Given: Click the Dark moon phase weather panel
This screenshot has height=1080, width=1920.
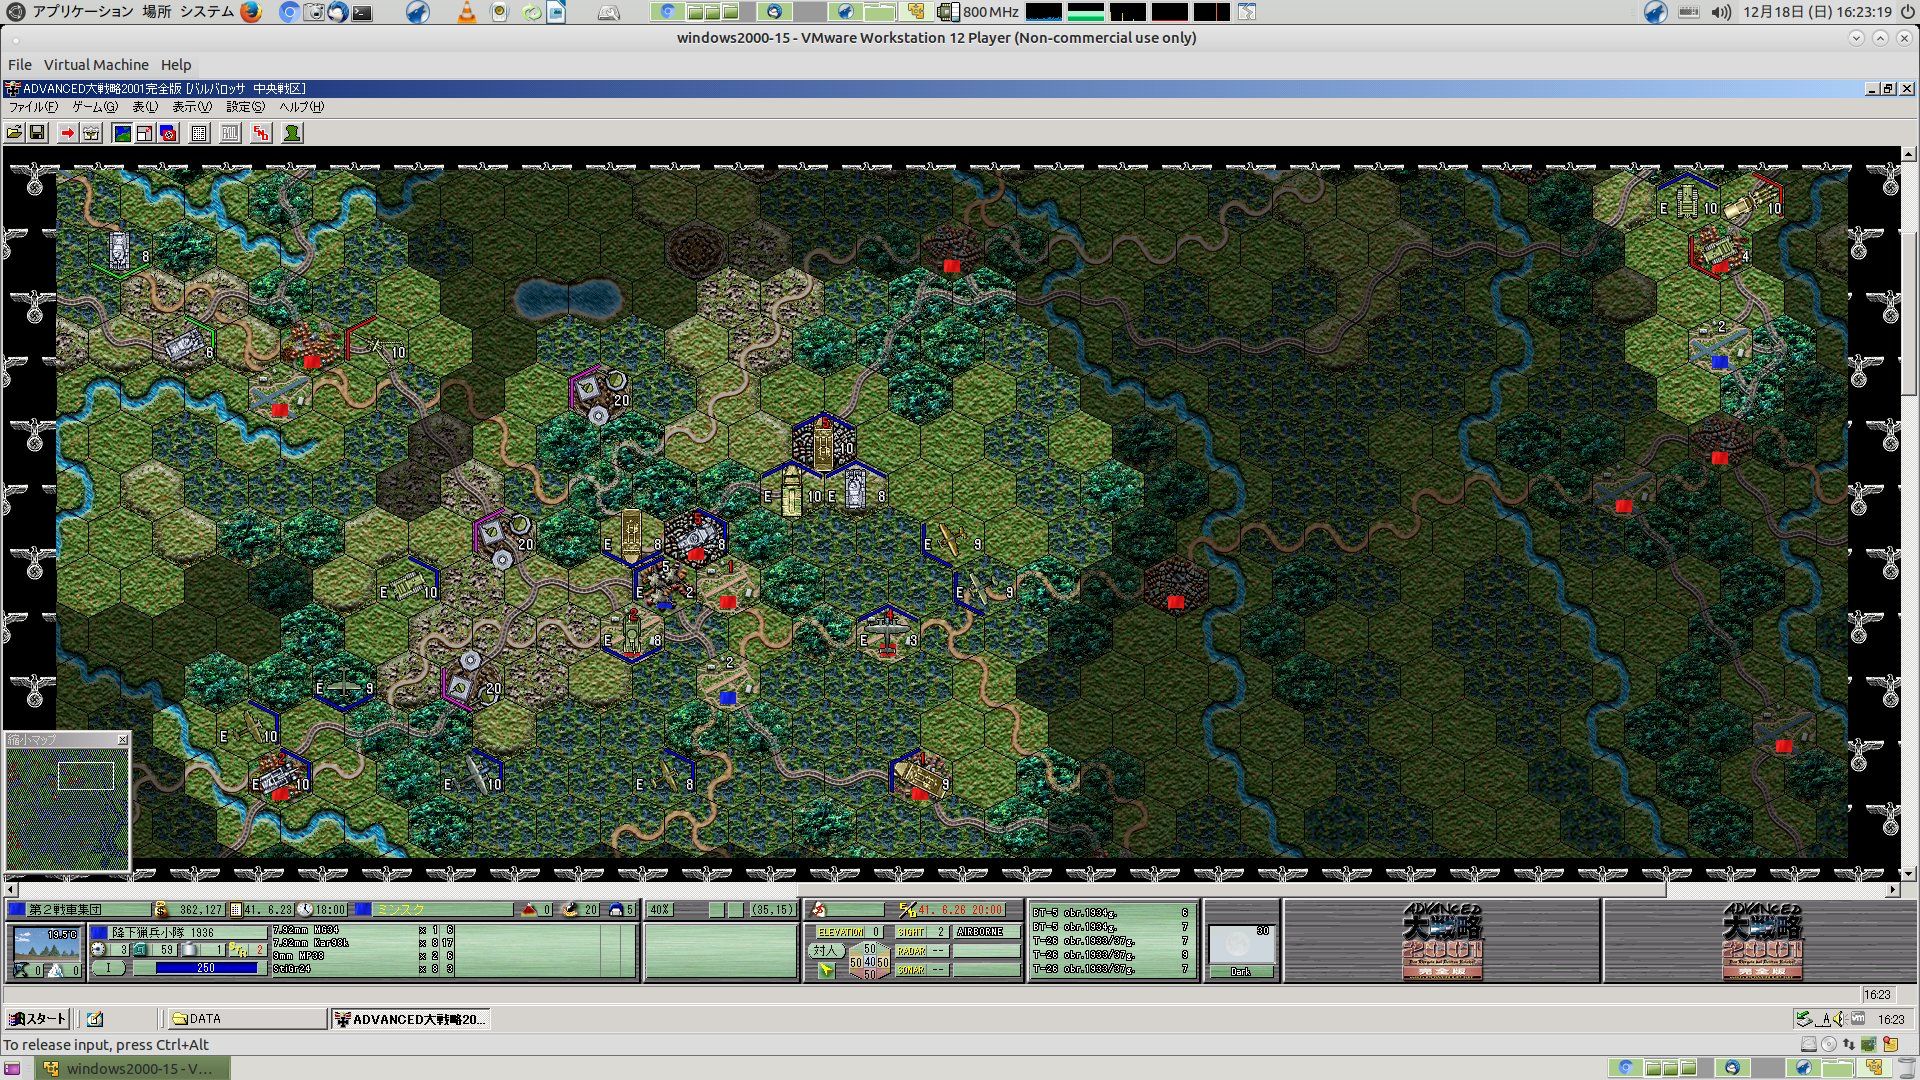Looking at the screenshot, I should click(1241, 951).
